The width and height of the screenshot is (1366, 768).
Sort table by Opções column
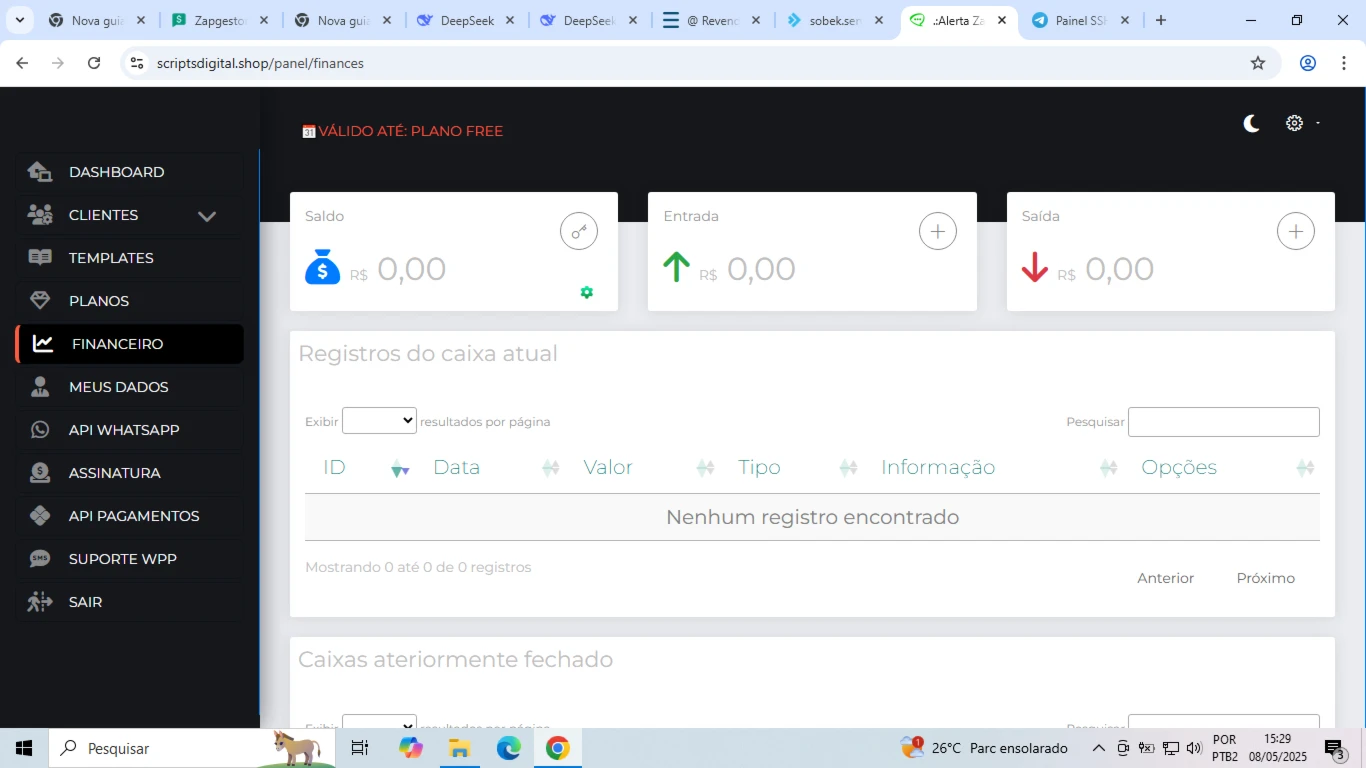pyautogui.click(x=1221, y=468)
